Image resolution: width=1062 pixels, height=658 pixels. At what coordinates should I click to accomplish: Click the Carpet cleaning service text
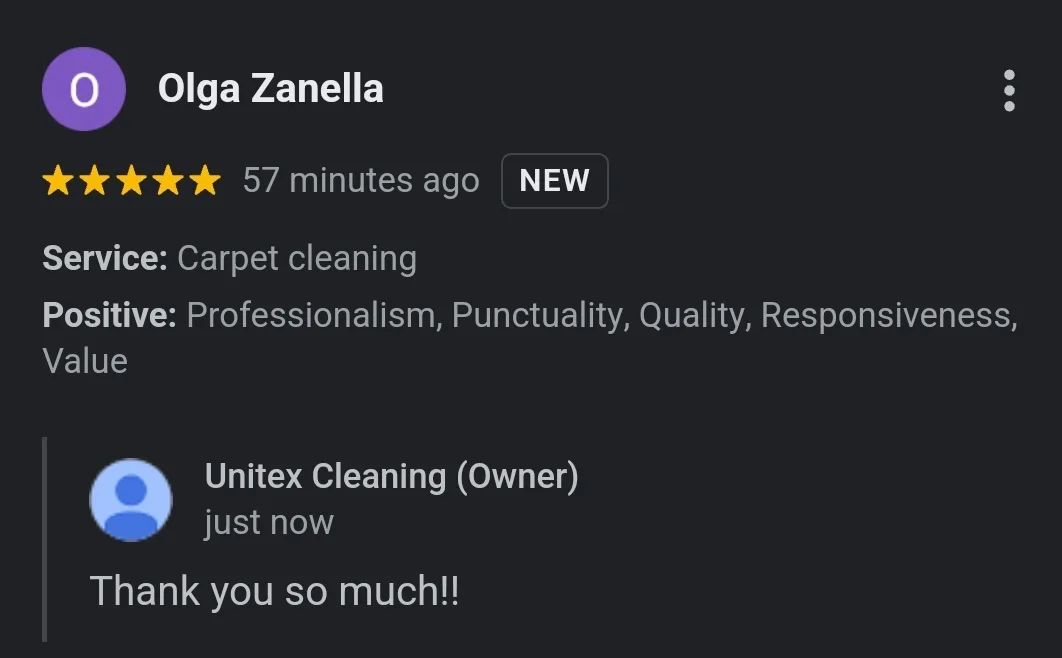click(x=297, y=259)
